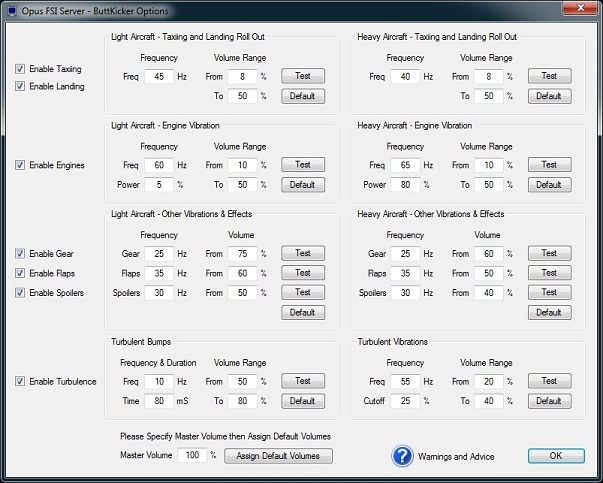Click Turbulent Vibrations To volume field
Viewport: 603px width, 483px height.
tap(489, 401)
